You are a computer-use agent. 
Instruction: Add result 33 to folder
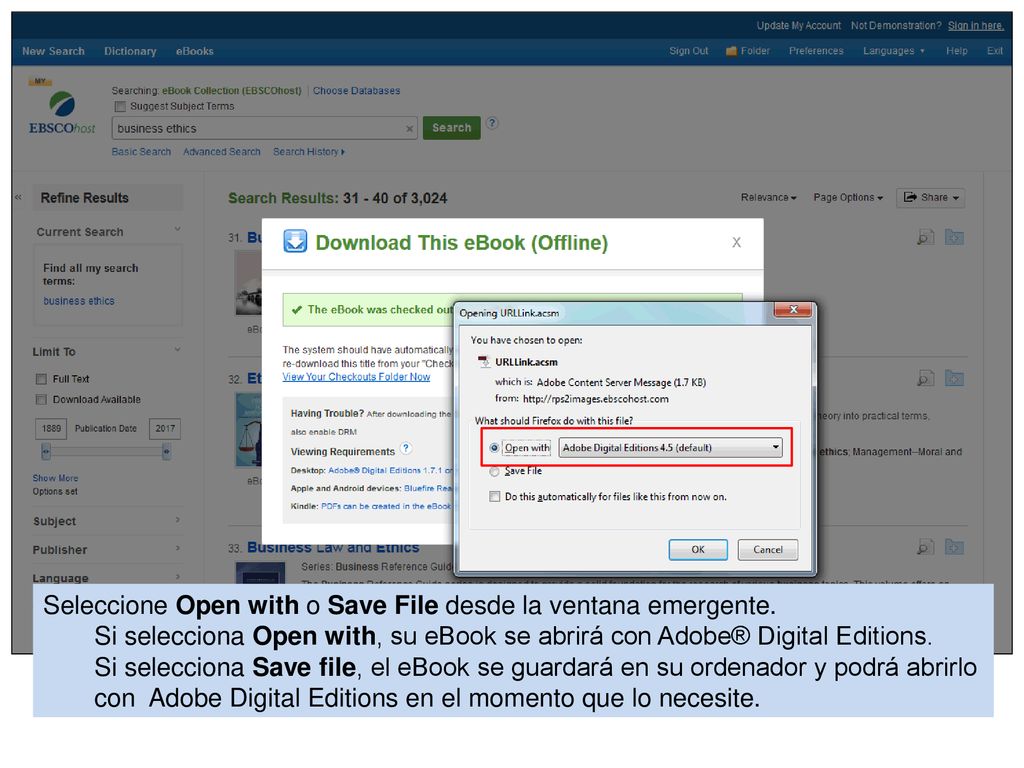tap(954, 547)
